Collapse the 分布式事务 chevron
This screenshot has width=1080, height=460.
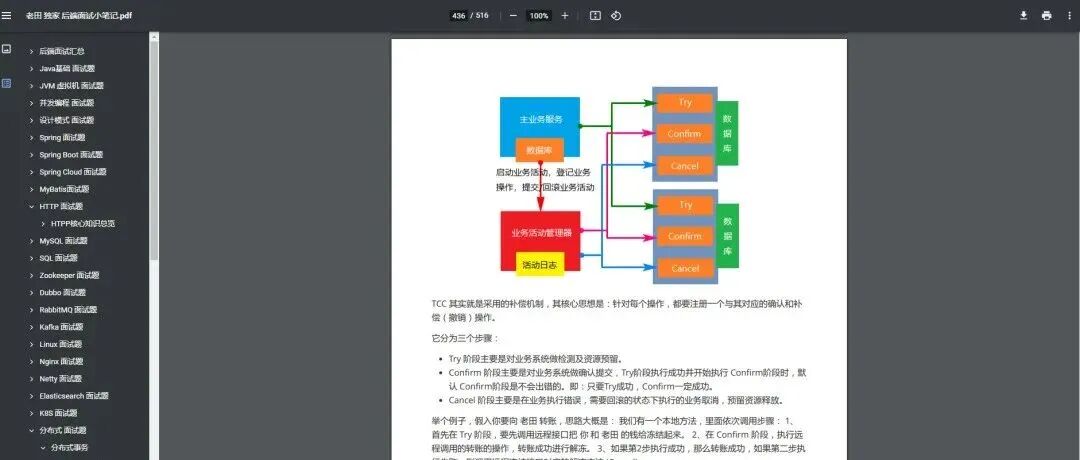(x=43, y=447)
